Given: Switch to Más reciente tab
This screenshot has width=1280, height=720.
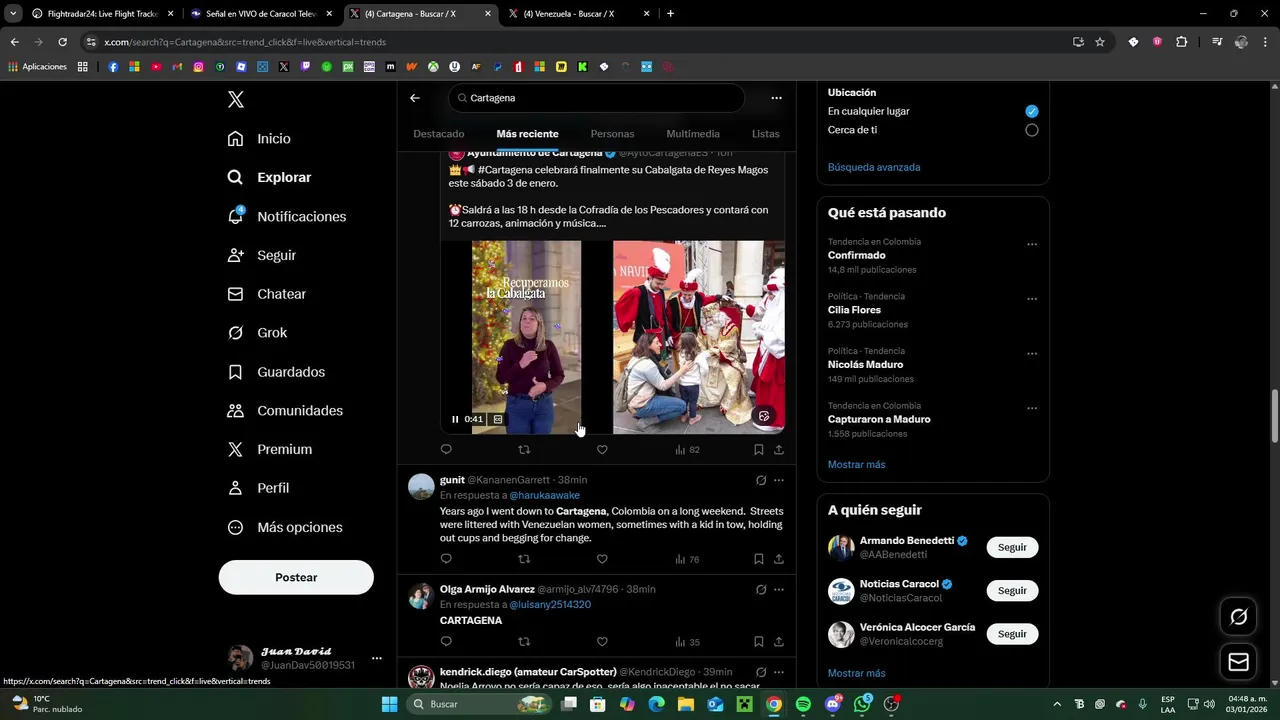Looking at the screenshot, I should 527,134.
